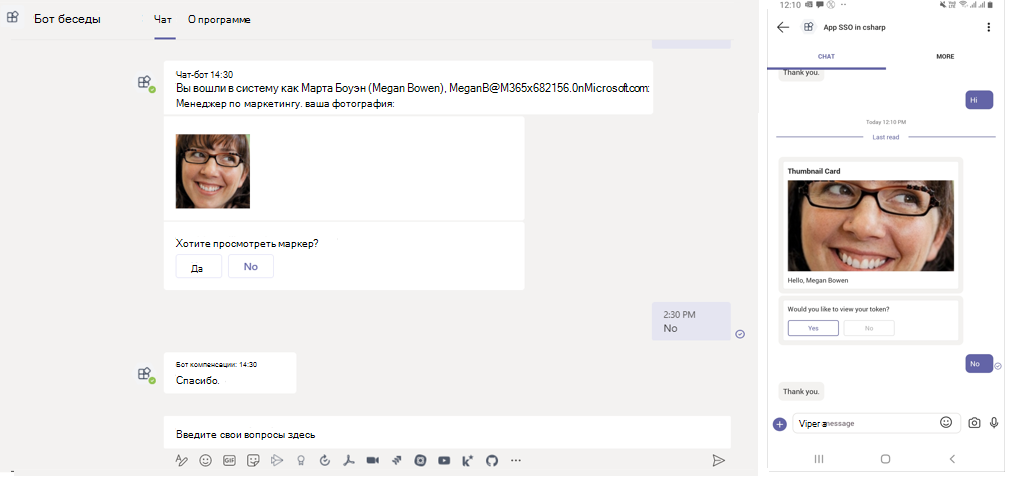Click the Бот беседы title
Screen dimensions: 1009x478
point(68,19)
